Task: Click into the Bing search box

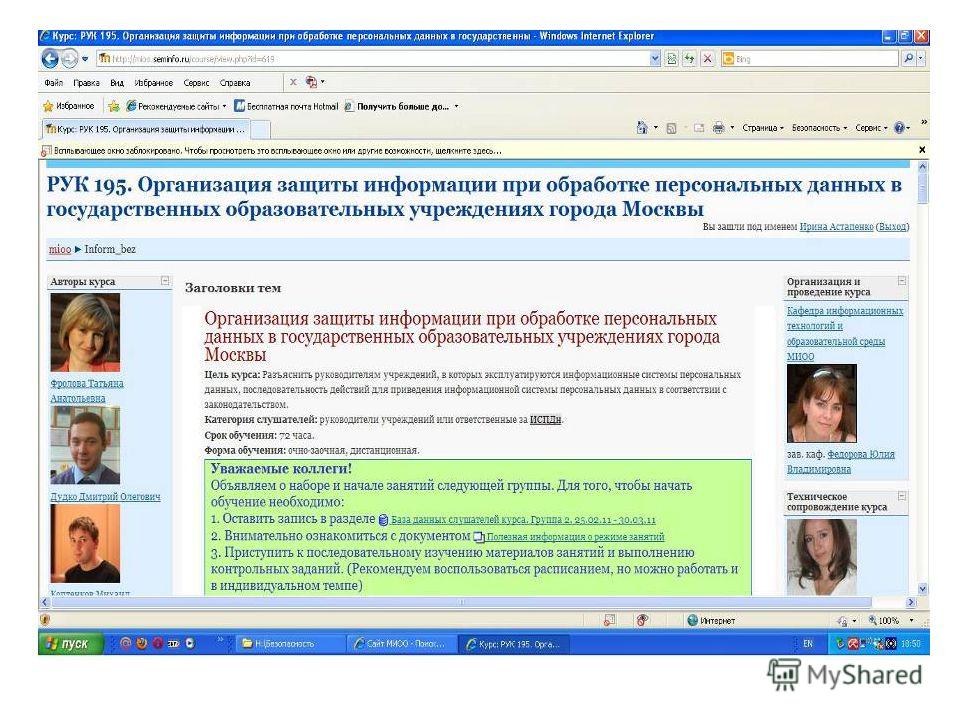Action: pos(816,59)
